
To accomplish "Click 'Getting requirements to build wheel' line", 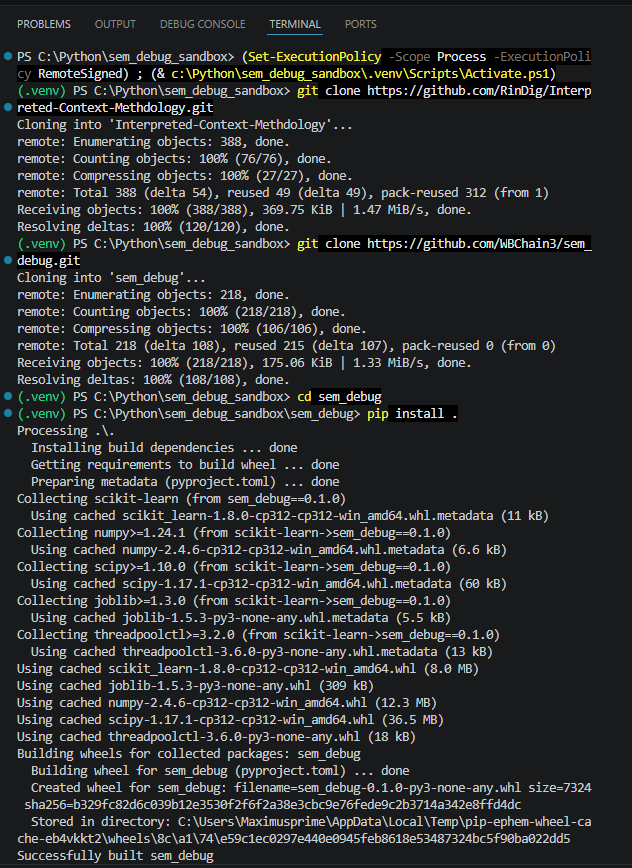I will coord(185,464).
